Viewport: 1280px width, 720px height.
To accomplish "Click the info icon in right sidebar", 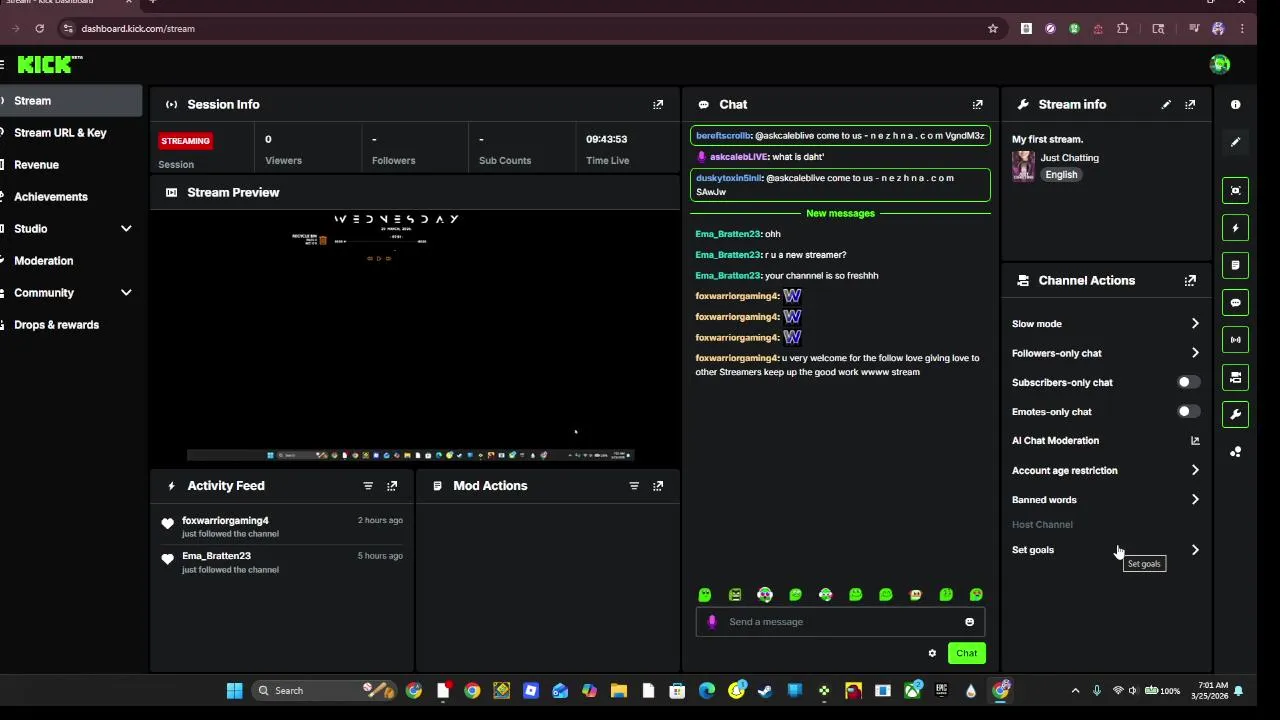I will tap(1236, 104).
